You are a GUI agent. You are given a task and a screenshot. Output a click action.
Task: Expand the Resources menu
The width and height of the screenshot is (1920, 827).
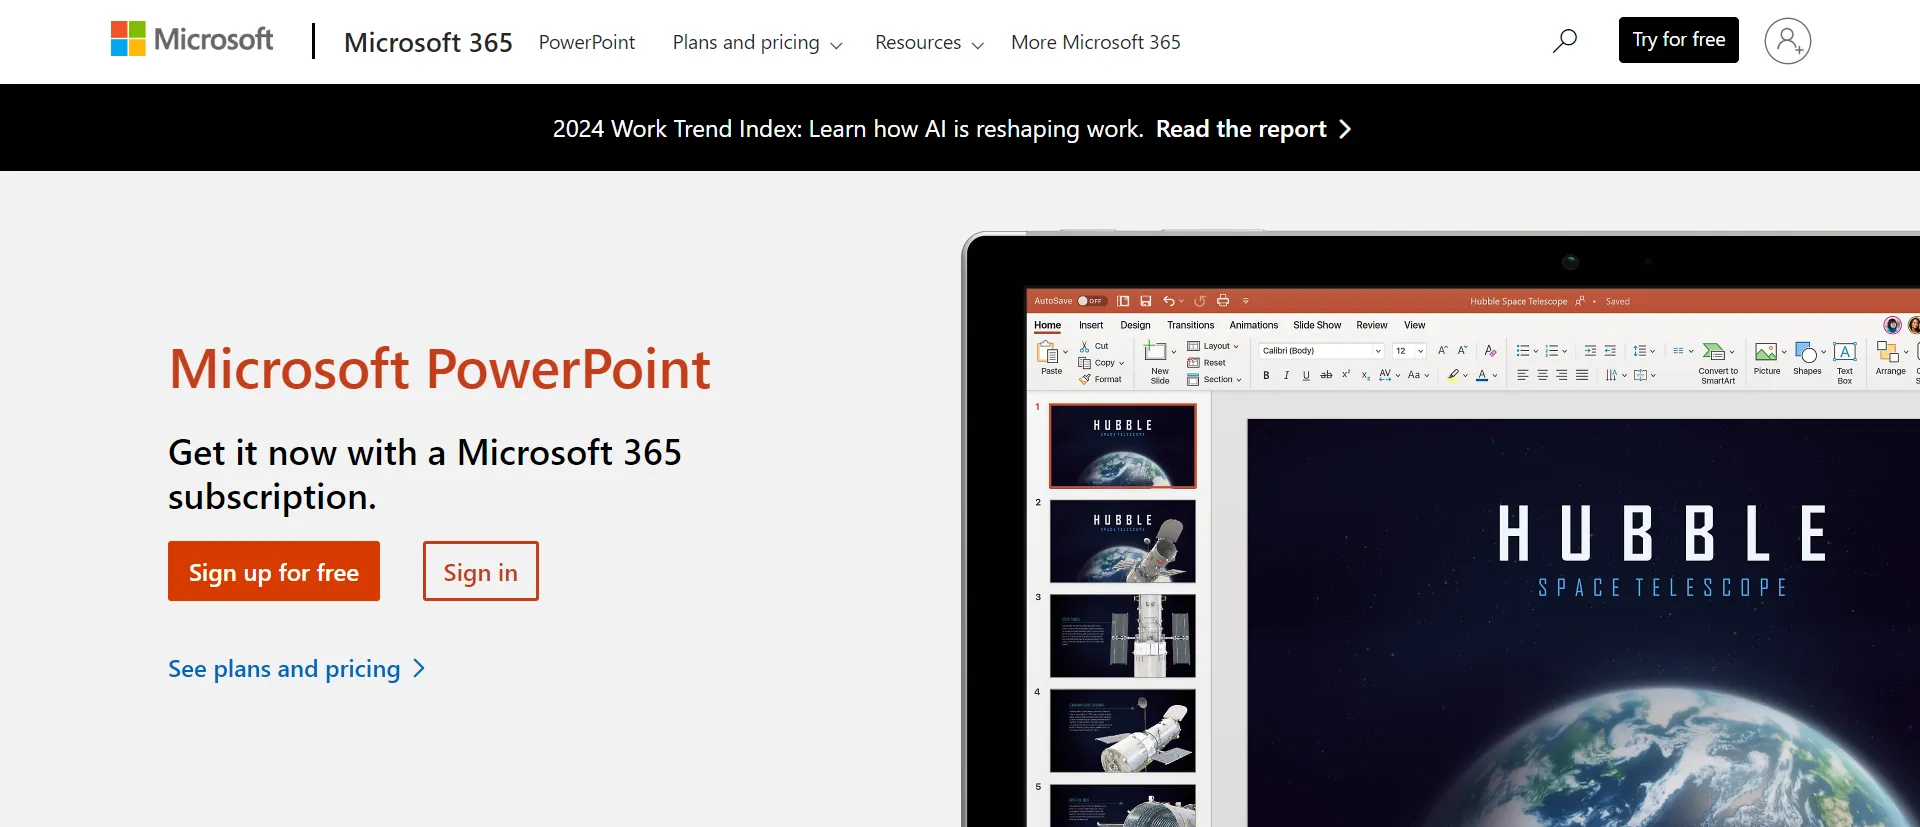click(x=929, y=42)
